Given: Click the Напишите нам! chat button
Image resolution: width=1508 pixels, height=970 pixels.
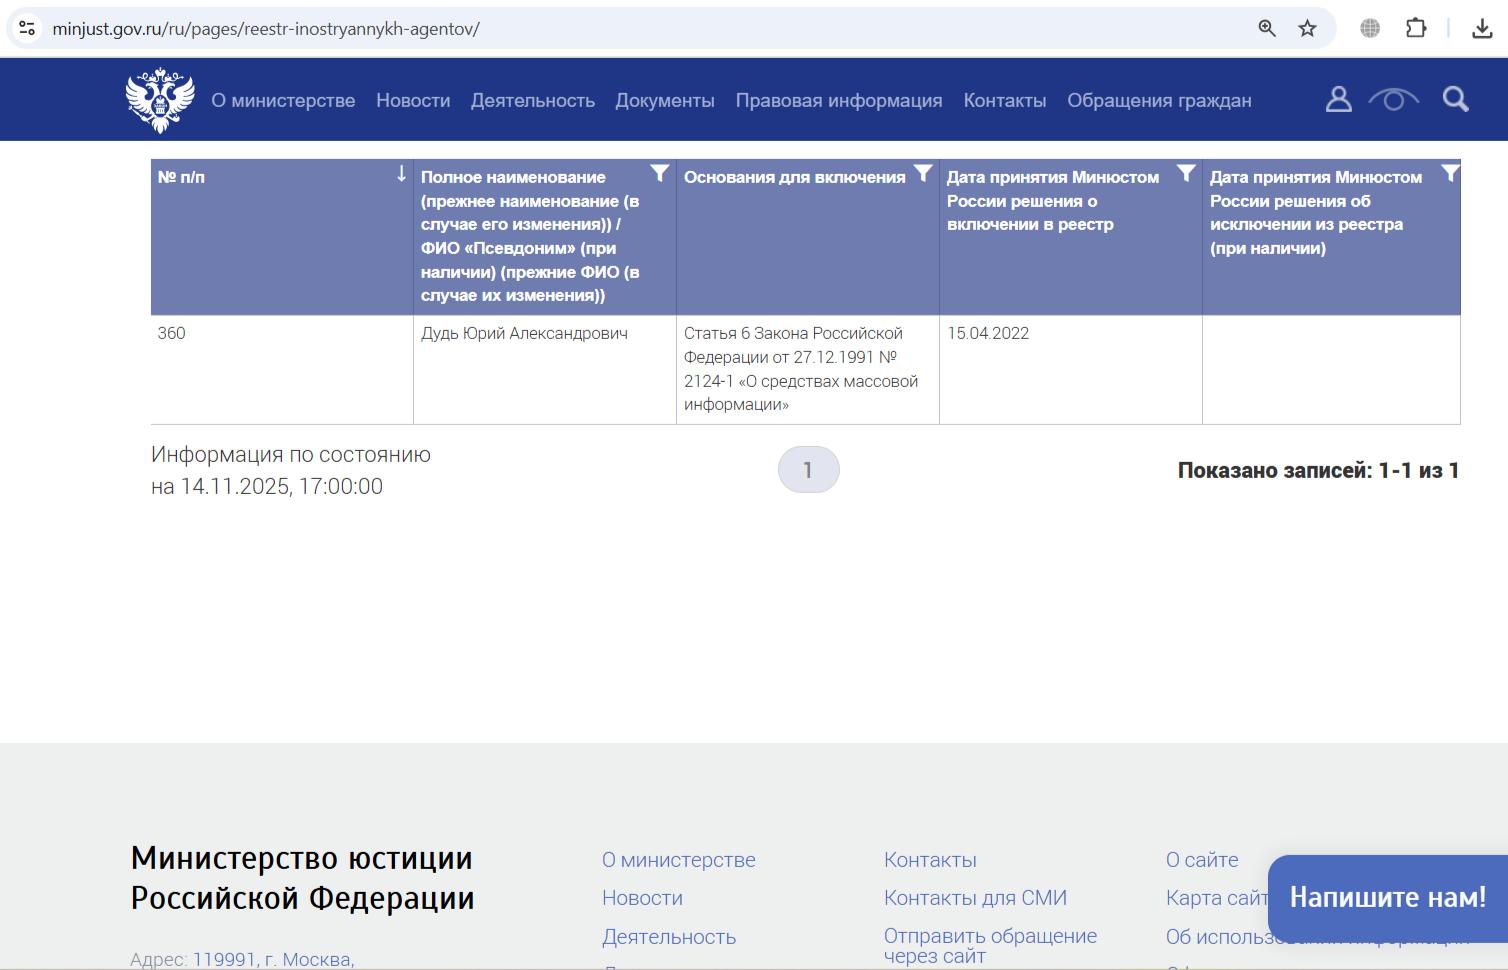Looking at the screenshot, I should pos(1387,897).
